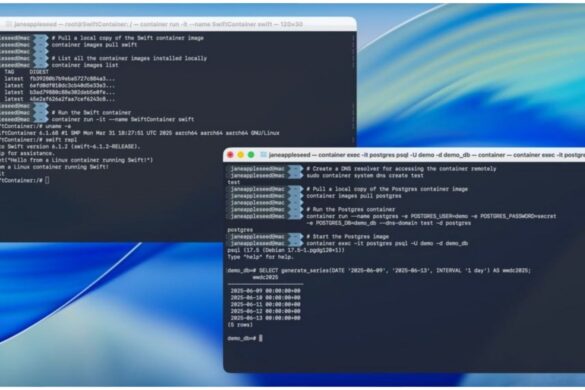This screenshot has height=390, width=585.
Task: Click the 'swift repl' command line
Action: point(38,140)
